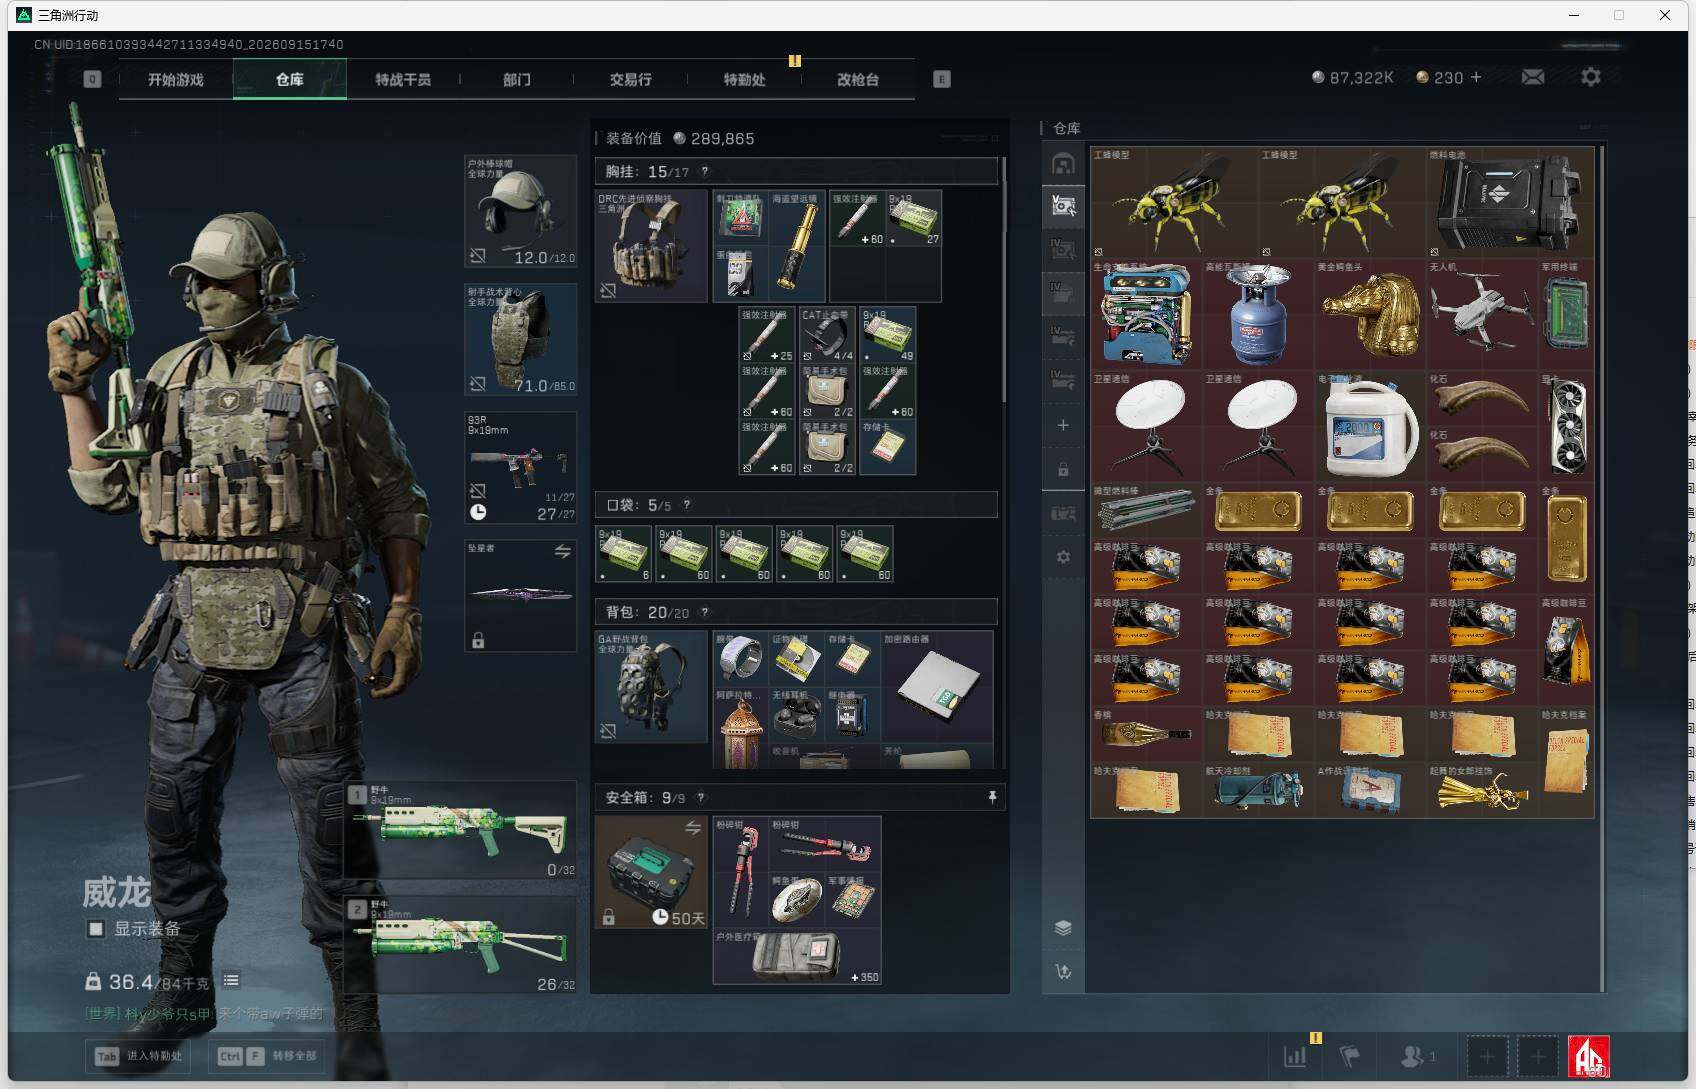Screen dimensions: 1696x1089
Task: Click the E key hint beside the tabs
Action: [942, 79]
